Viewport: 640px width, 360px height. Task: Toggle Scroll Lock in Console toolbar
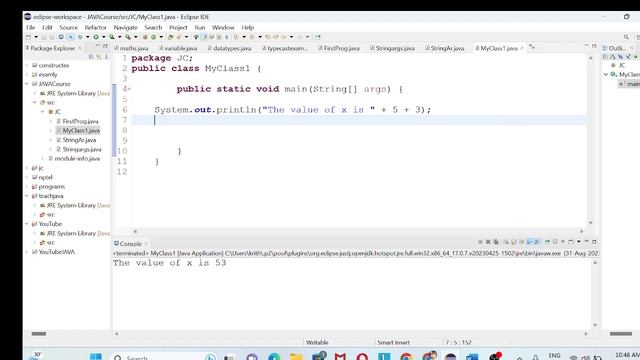point(513,242)
